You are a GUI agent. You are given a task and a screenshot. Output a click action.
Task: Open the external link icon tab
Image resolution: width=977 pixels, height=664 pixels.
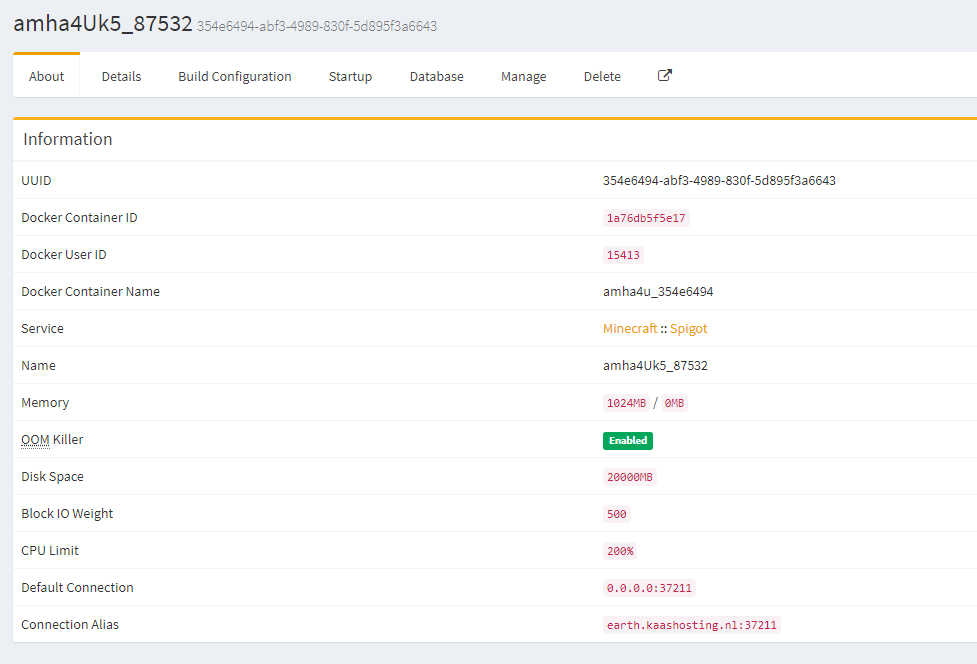point(665,76)
